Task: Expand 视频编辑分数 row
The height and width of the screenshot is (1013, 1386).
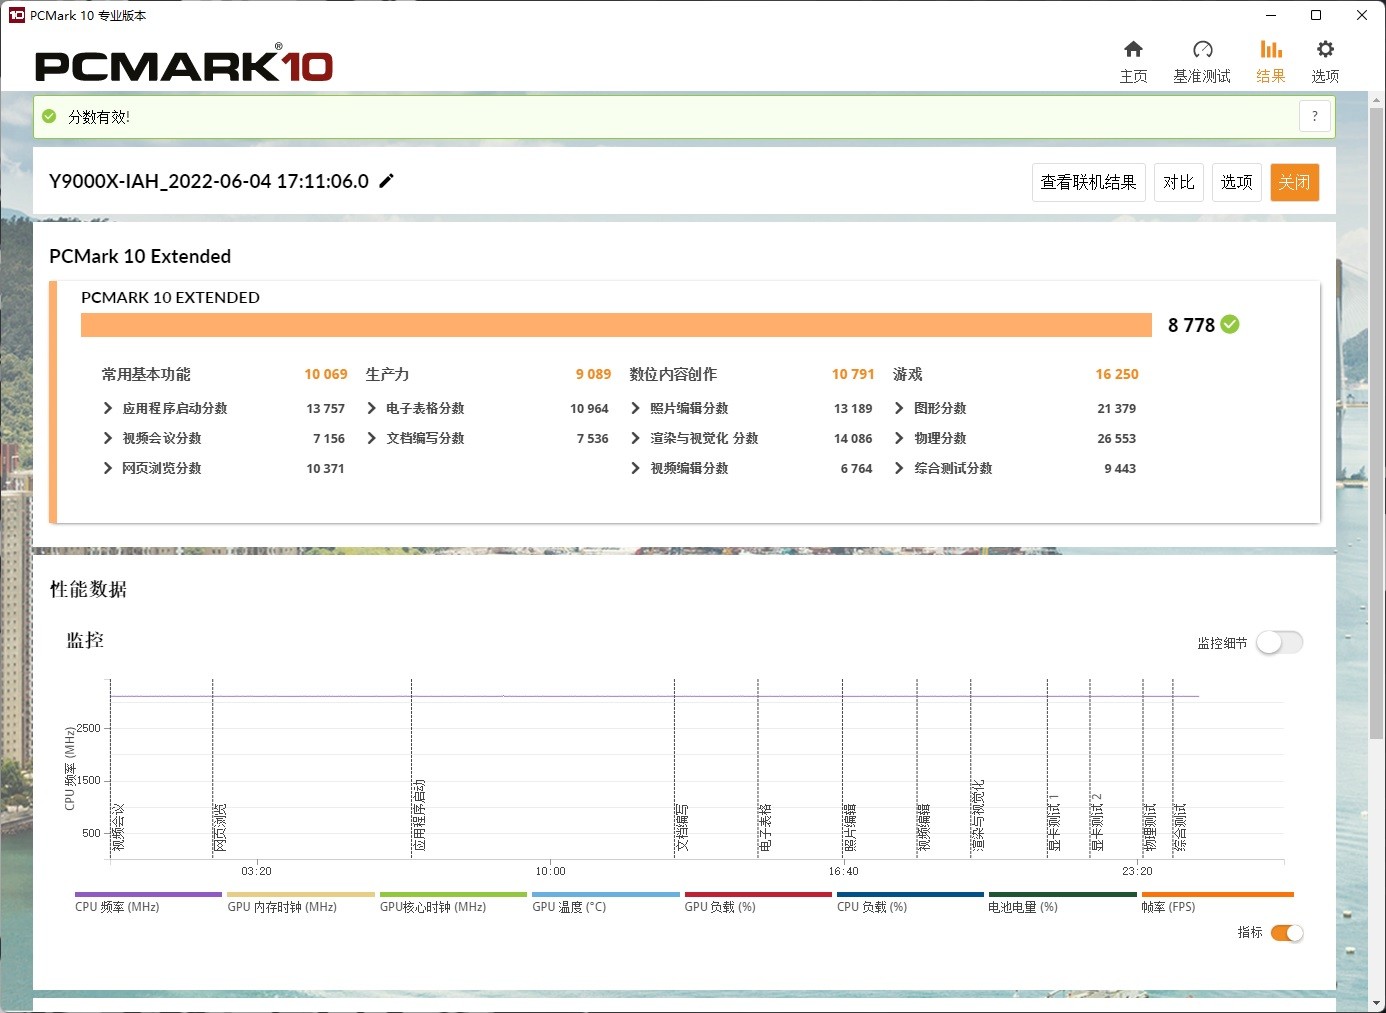Action: click(x=636, y=468)
